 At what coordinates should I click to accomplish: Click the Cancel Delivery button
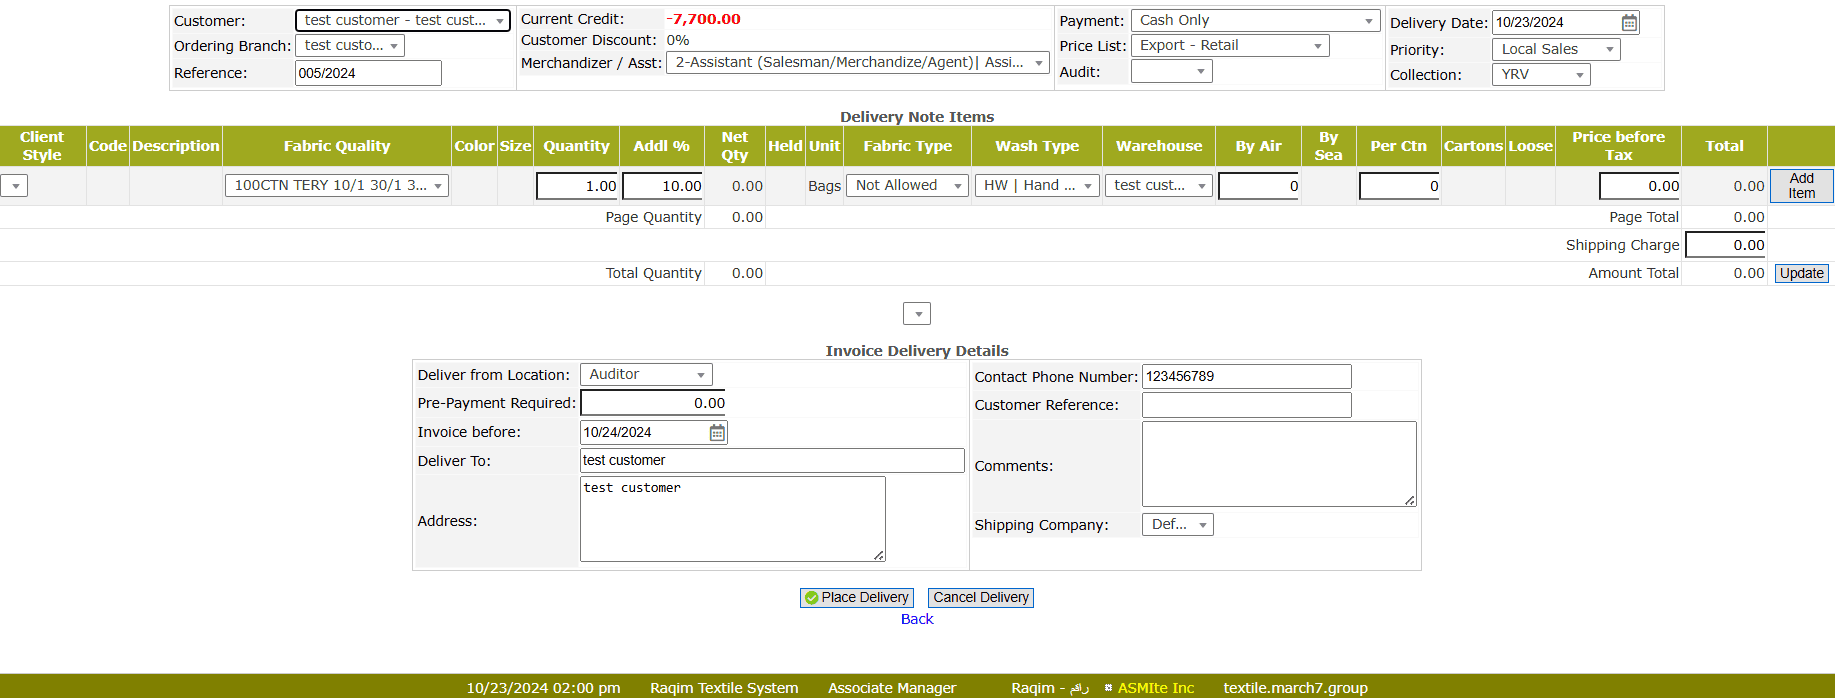[980, 597]
